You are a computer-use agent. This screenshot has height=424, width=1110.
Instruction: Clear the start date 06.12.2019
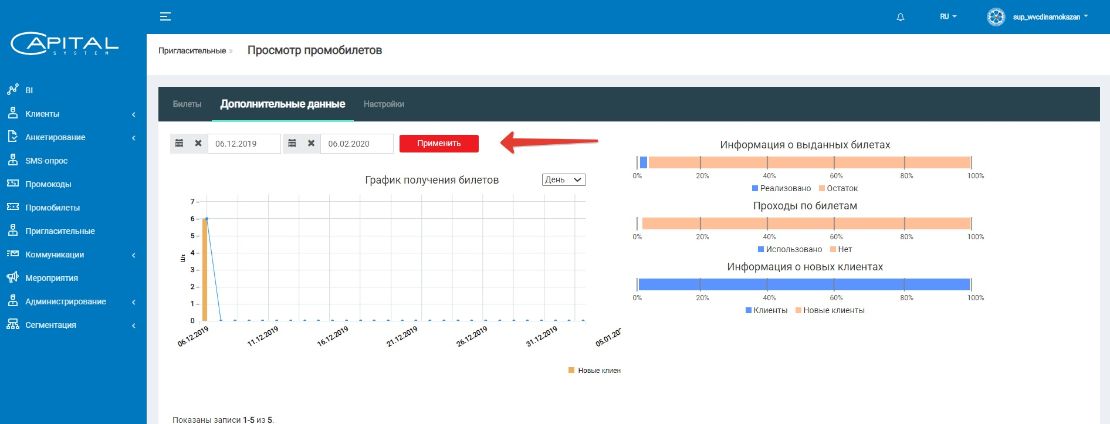(x=198, y=143)
